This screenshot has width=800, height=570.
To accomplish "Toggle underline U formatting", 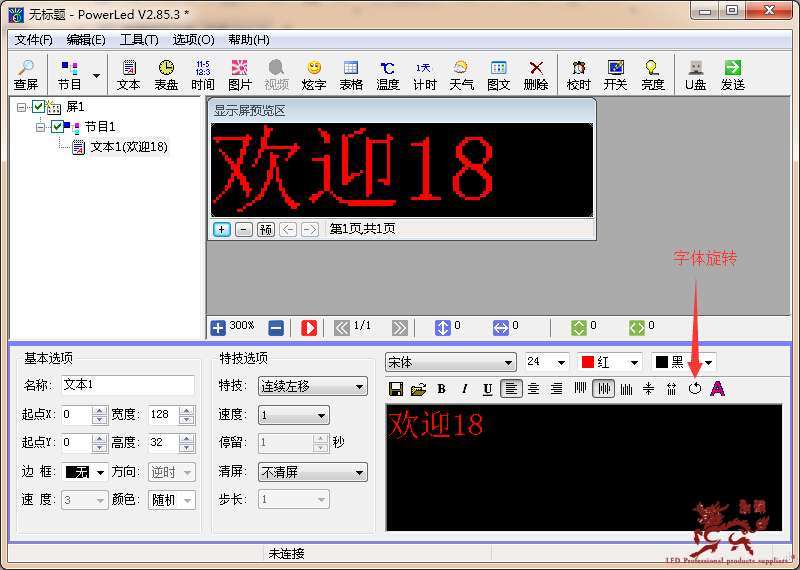I will 487,389.
